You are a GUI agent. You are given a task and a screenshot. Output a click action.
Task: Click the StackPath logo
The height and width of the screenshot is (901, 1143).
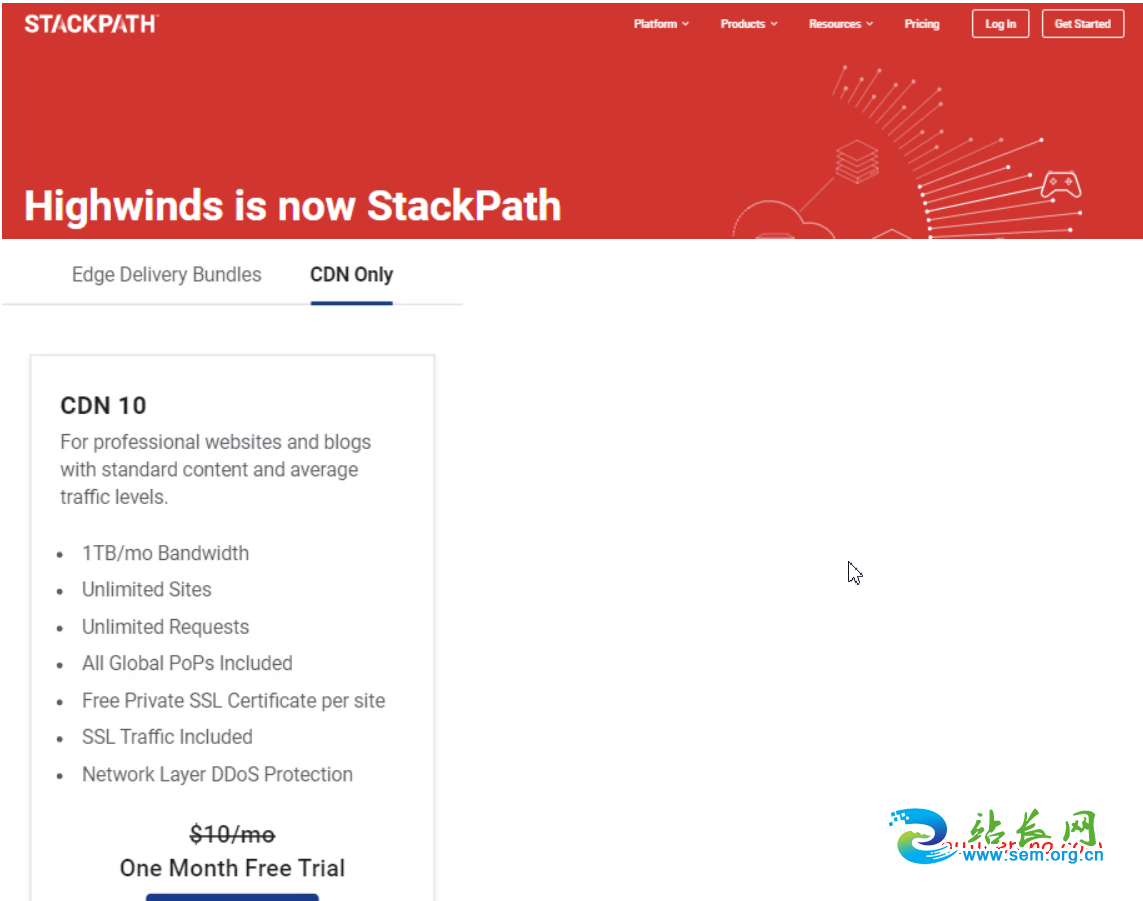tap(91, 24)
